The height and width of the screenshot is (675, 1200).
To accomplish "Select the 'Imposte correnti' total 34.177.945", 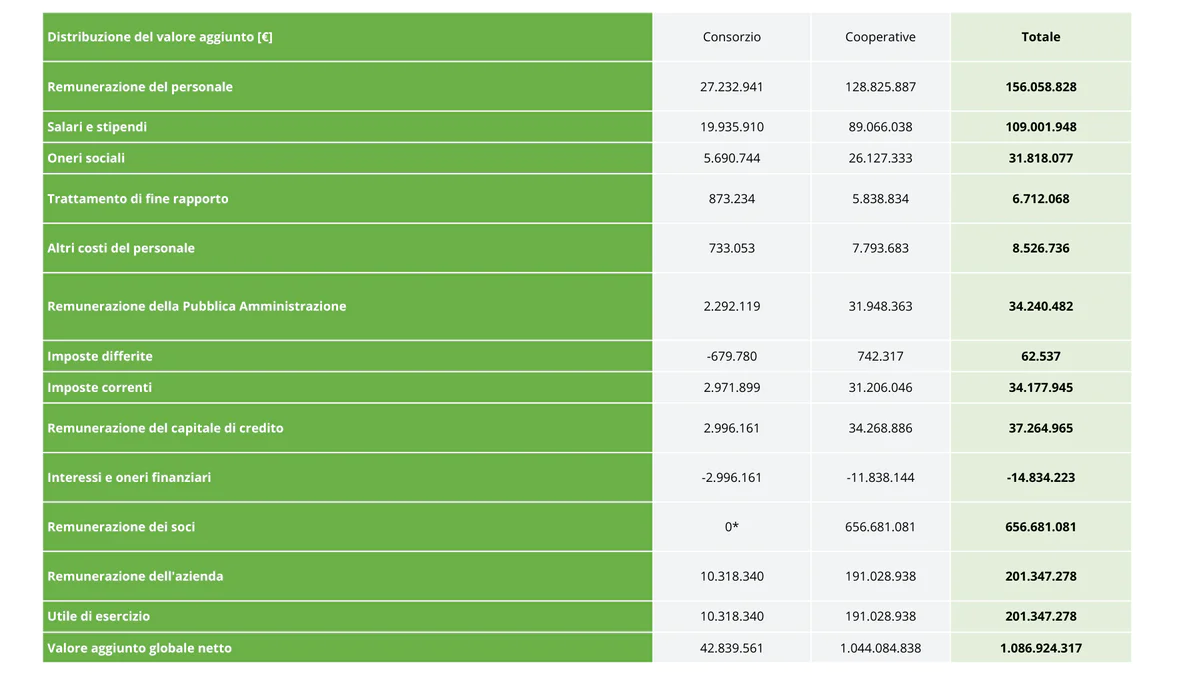I will click(x=1040, y=387).
